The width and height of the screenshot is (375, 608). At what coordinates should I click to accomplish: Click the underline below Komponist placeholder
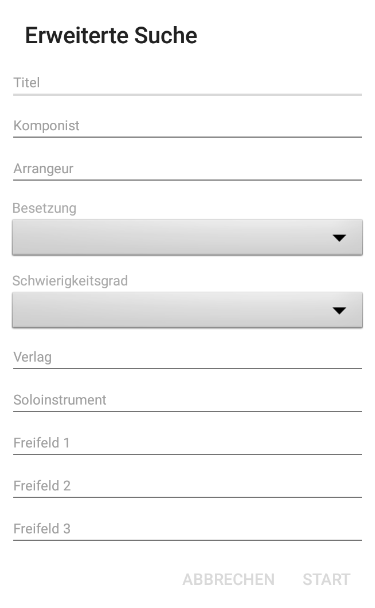pyautogui.click(x=187, y=137)
